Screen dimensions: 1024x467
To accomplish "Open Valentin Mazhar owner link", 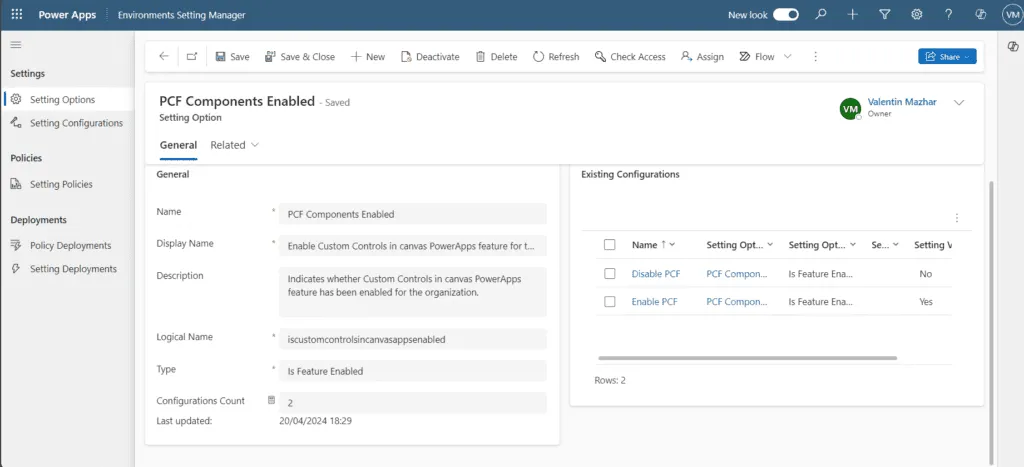I will (x=902, y=101).
